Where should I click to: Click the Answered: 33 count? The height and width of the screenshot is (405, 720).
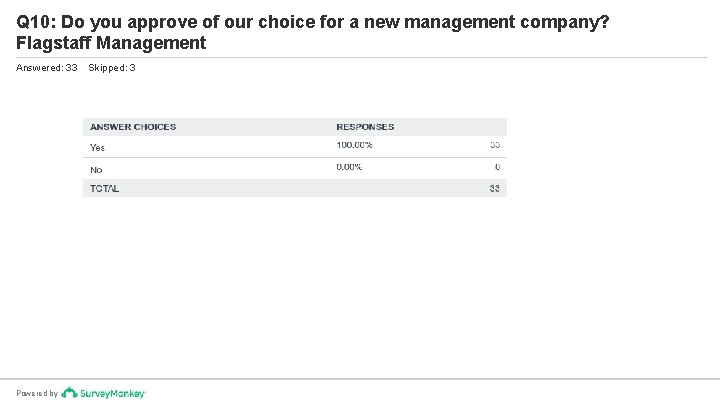pyautogui.click(x=46, y=68)
